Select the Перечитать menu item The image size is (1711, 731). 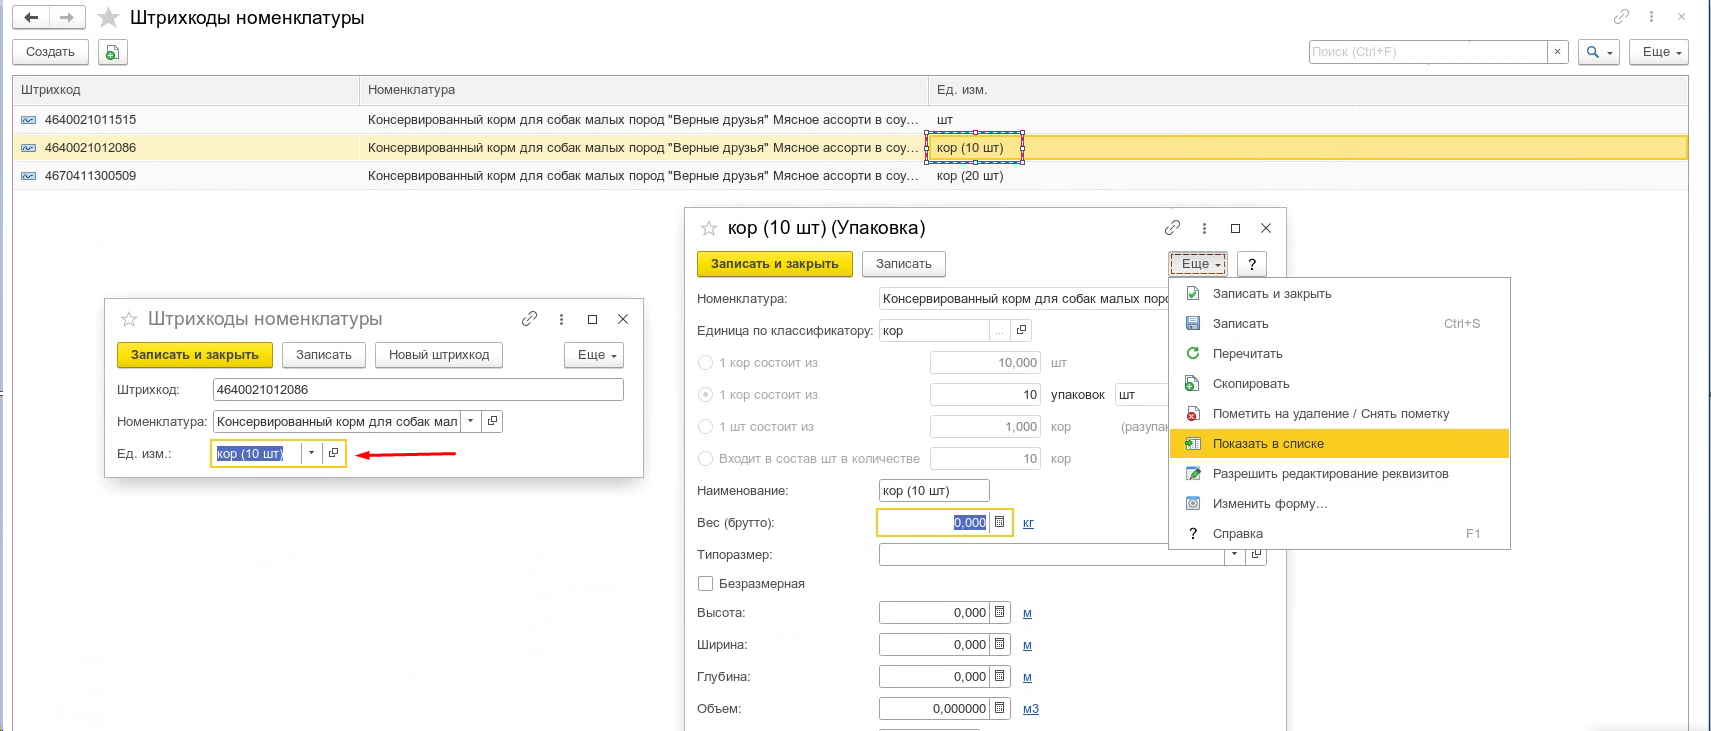click(x=1339, y=354)
